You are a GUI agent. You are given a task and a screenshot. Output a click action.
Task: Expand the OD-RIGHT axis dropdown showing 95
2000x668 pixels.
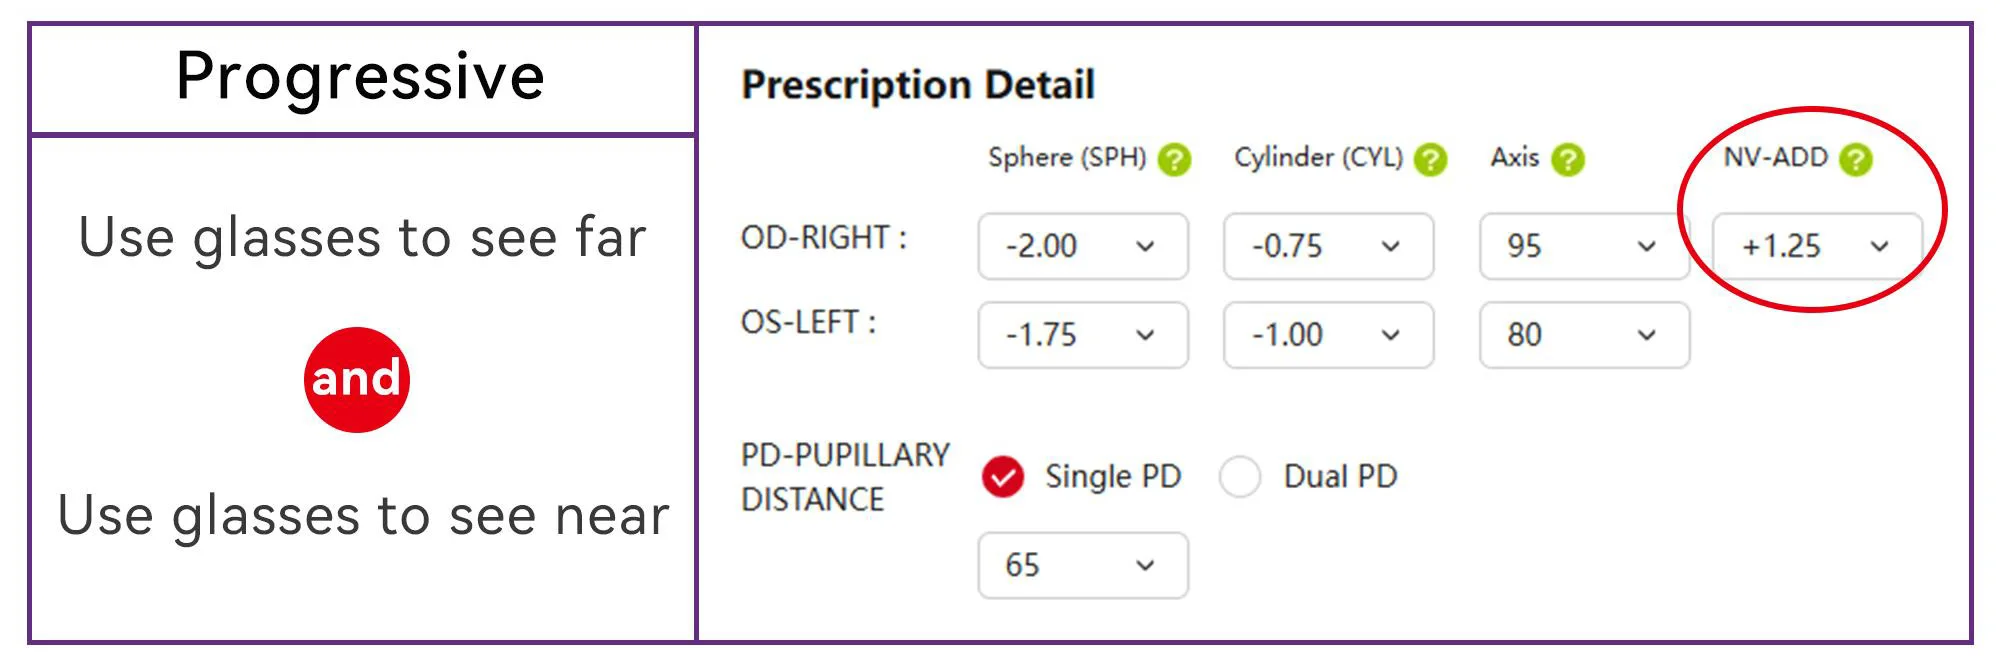point(1584,246)
